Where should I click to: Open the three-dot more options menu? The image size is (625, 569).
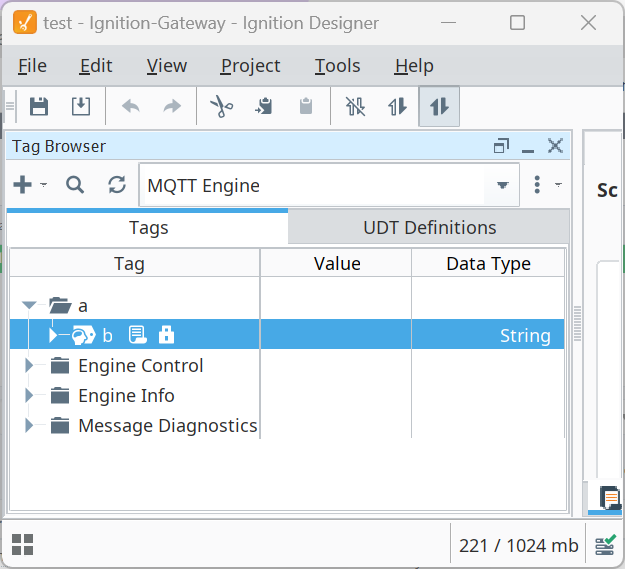click(537, 185)
